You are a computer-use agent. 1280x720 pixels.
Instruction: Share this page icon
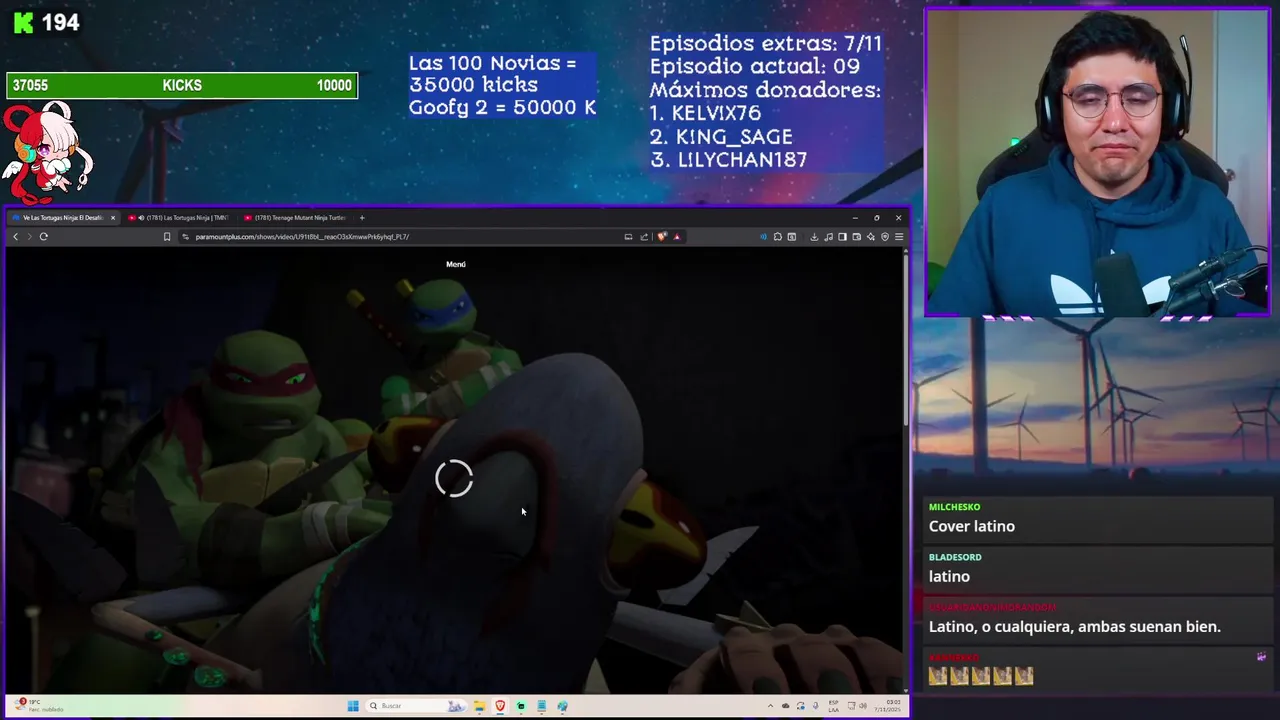(x=644, y=237)
